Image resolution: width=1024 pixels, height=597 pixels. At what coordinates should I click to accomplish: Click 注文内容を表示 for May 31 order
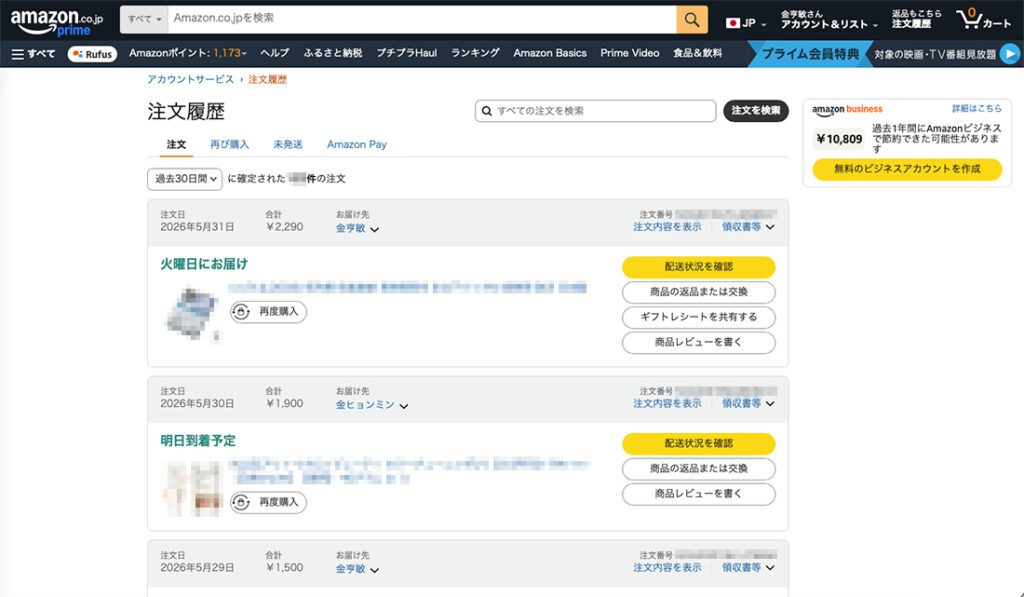[x=667, y=227]
